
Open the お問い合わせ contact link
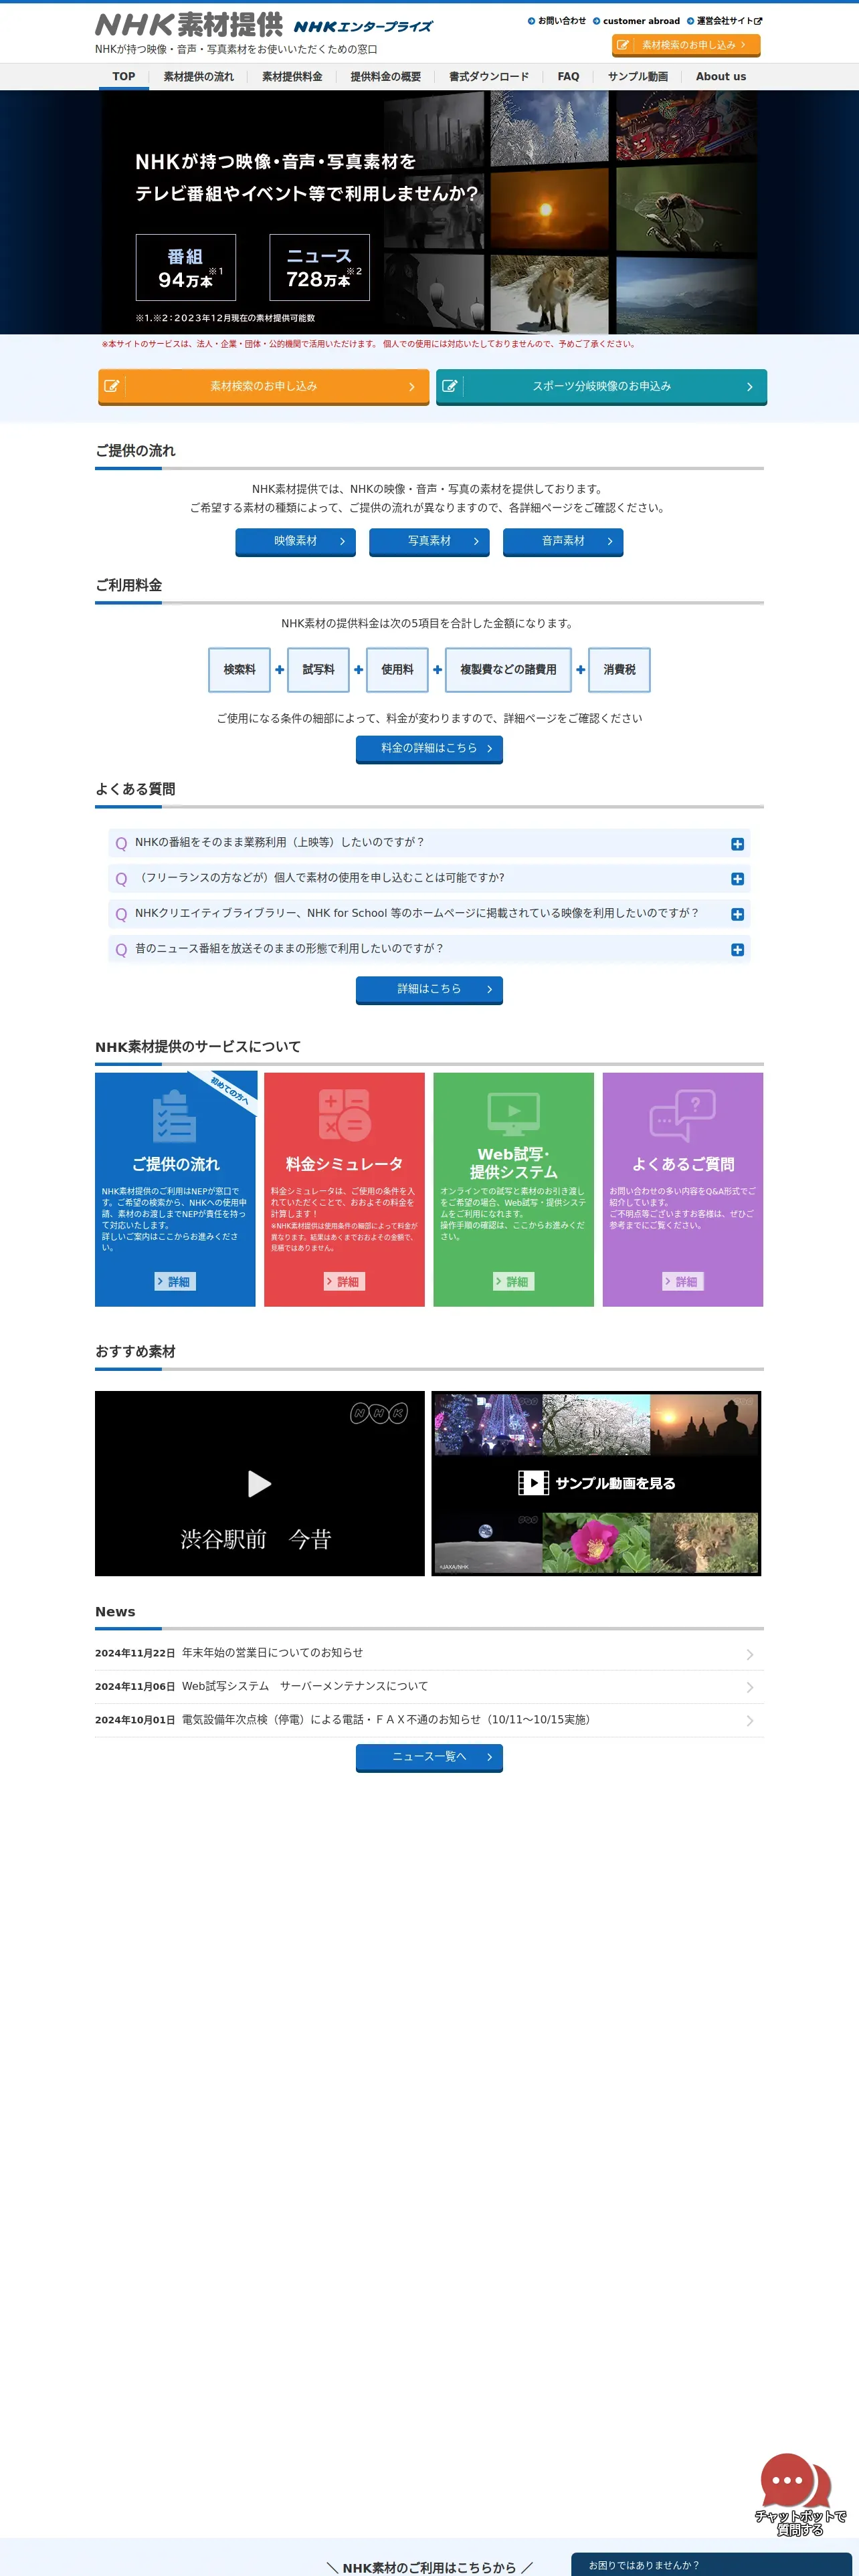[557, 20]
